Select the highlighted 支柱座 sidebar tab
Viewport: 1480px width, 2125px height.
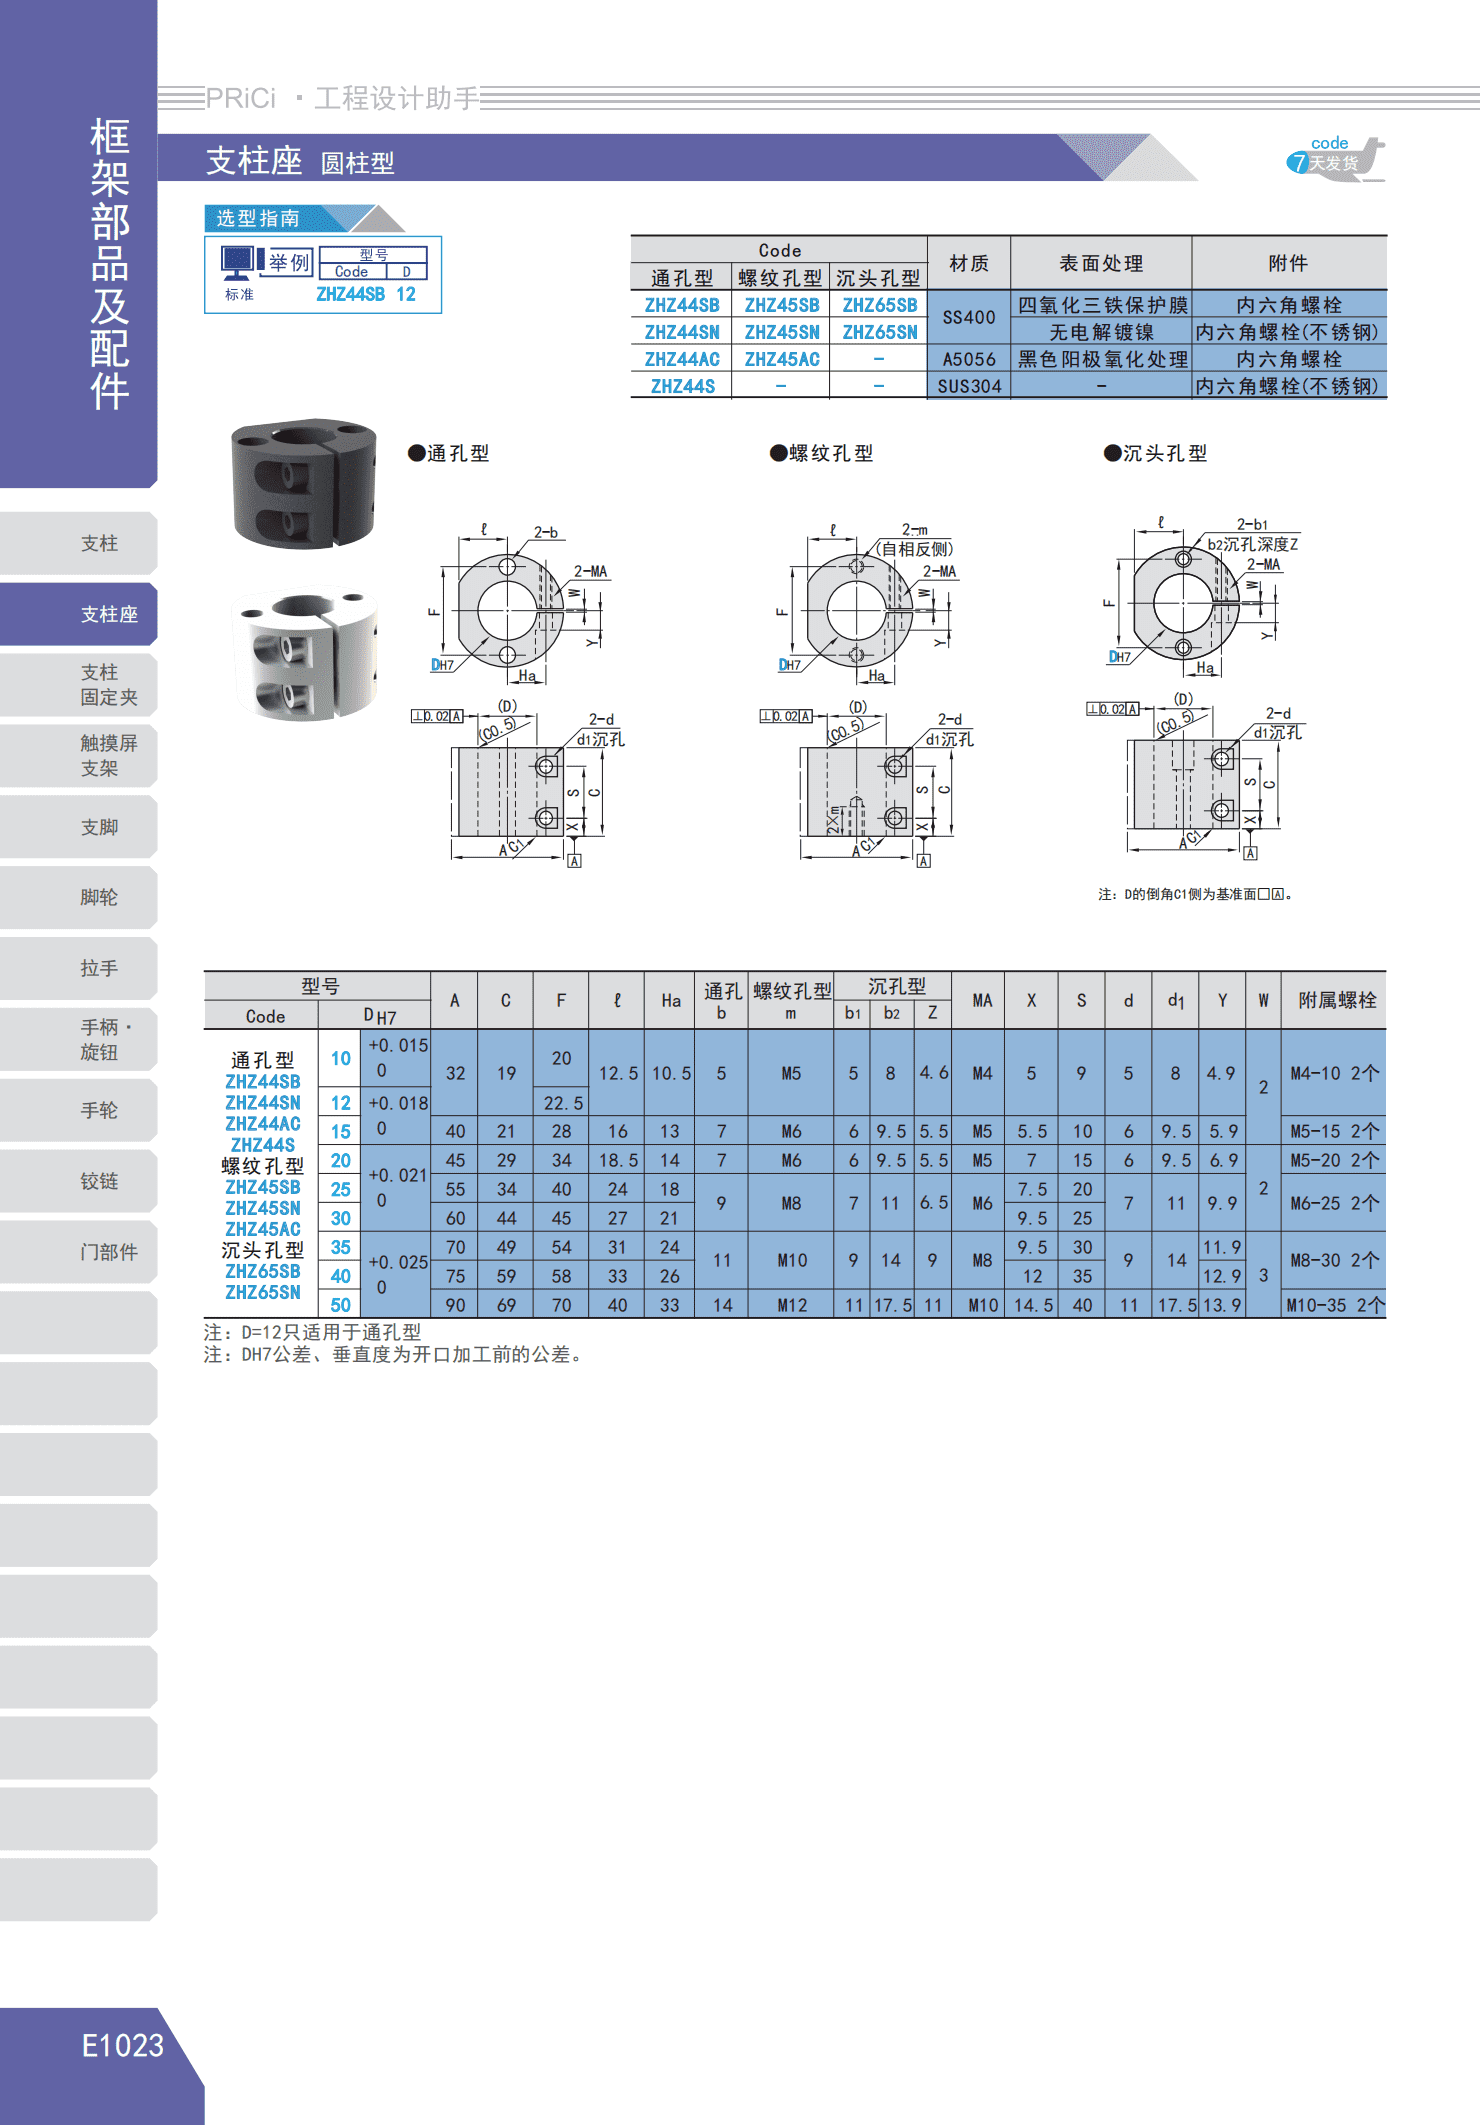pos(78,614)
